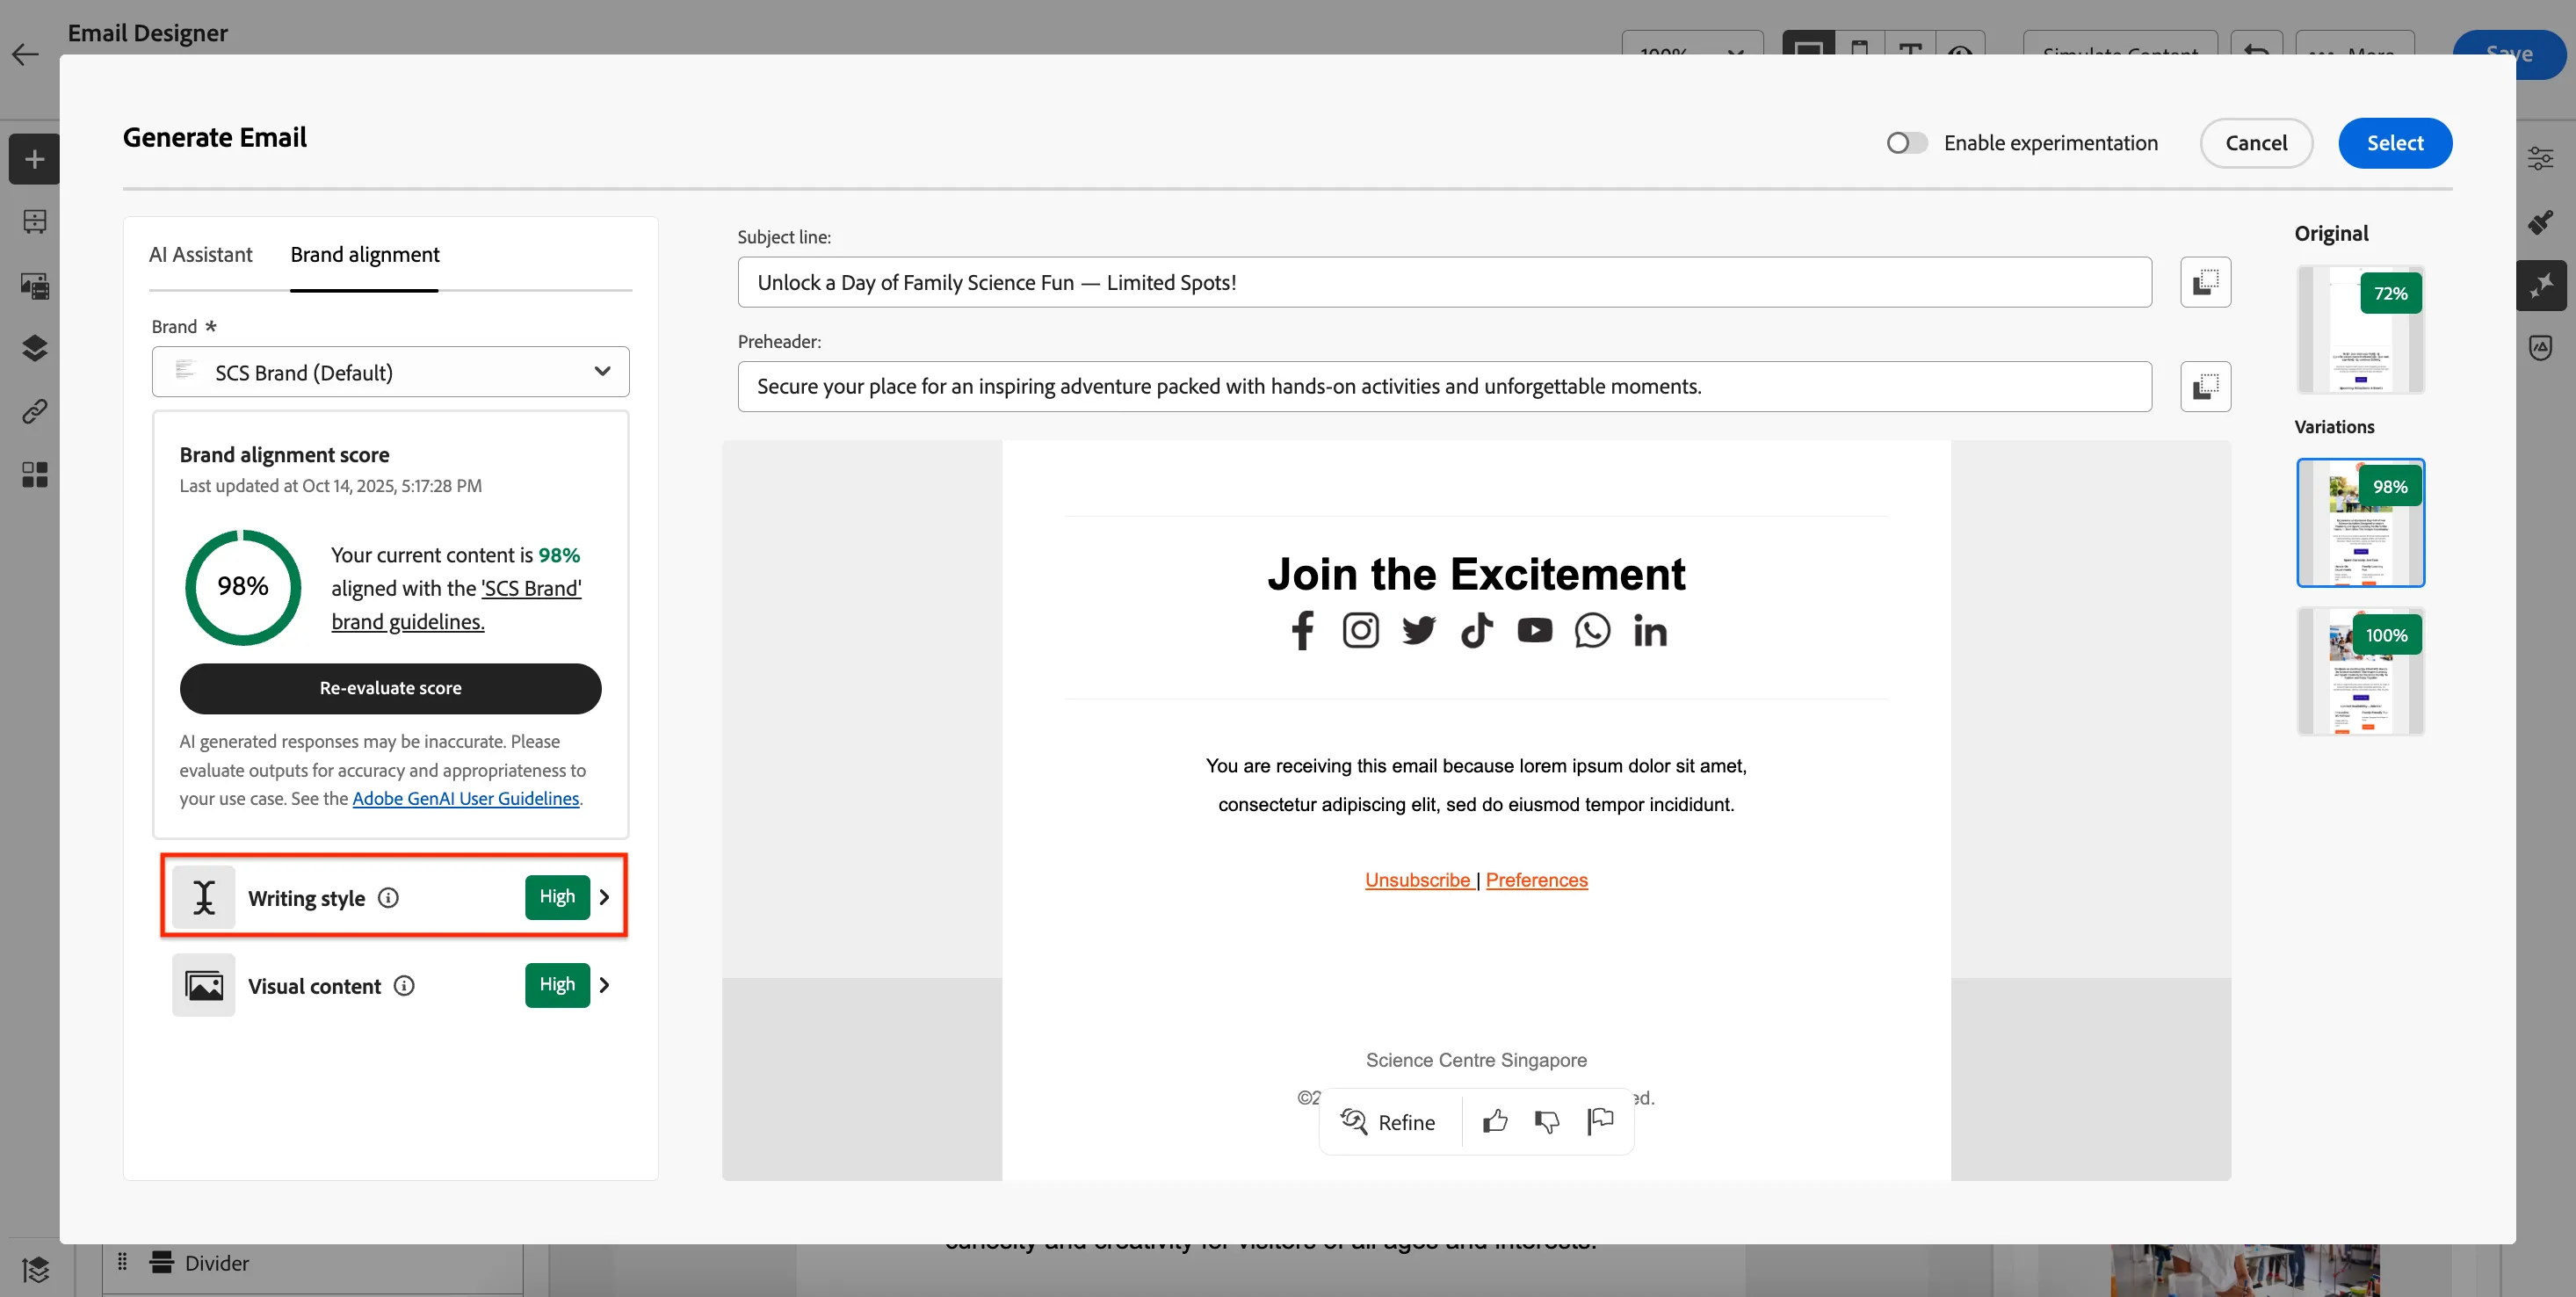Screen dimensions: 2576x1297
Task: Click into the Subject line field
Action: click(1444, 282)
